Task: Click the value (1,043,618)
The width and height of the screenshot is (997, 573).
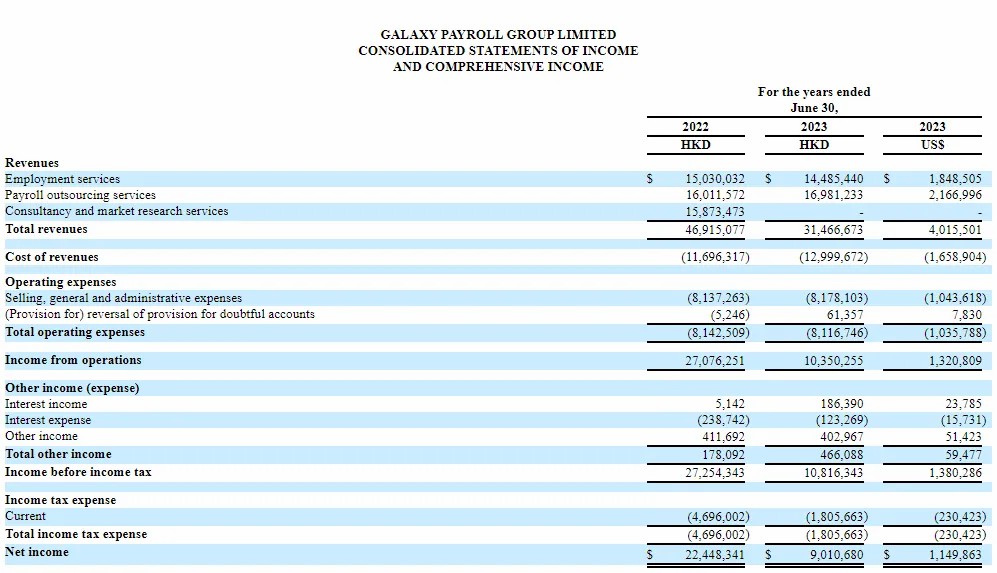Action: (x=955, y=298)
